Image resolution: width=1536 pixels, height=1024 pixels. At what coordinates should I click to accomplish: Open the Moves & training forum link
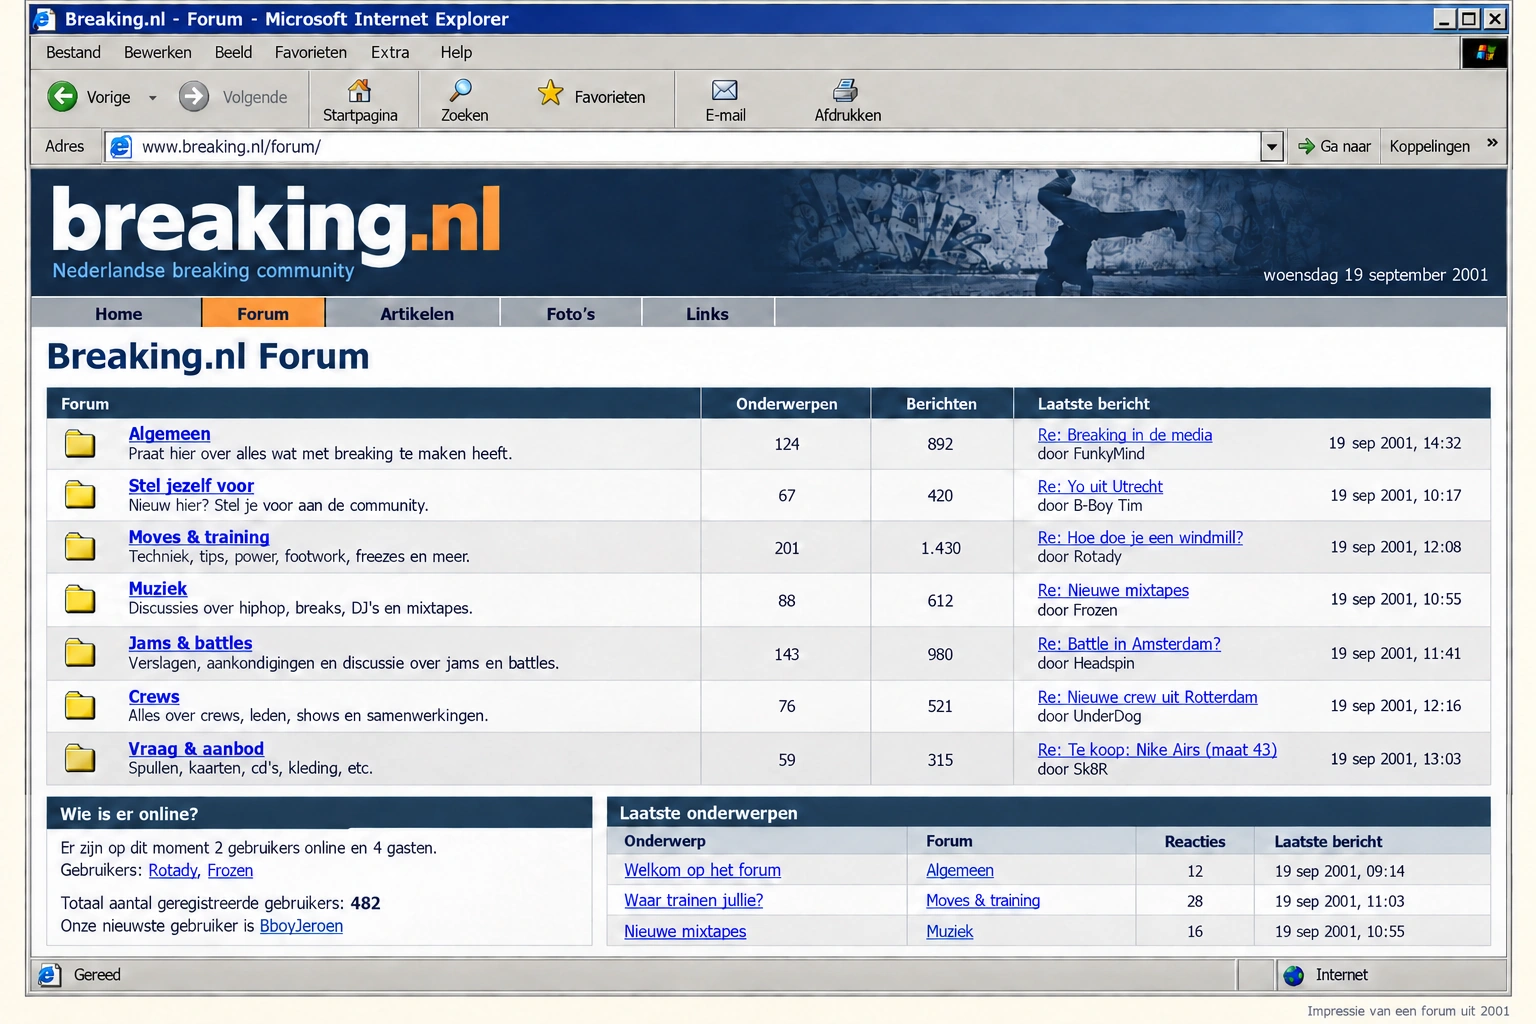tap(199, 537)
